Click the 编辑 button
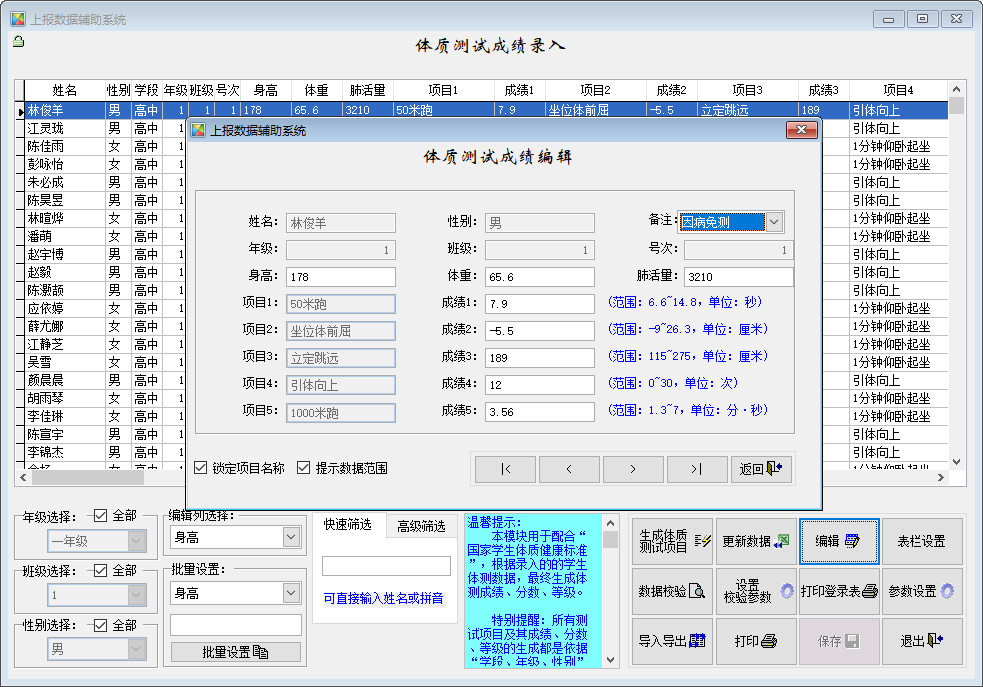The height and width of the screenshot is (687, 983). coord(839,541)
